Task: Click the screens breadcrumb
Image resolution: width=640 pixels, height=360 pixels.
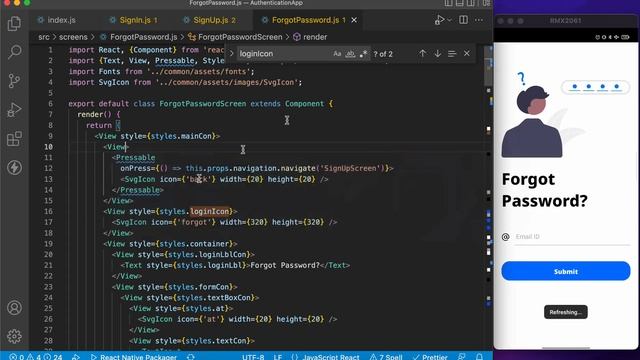Action: point(73,37)
